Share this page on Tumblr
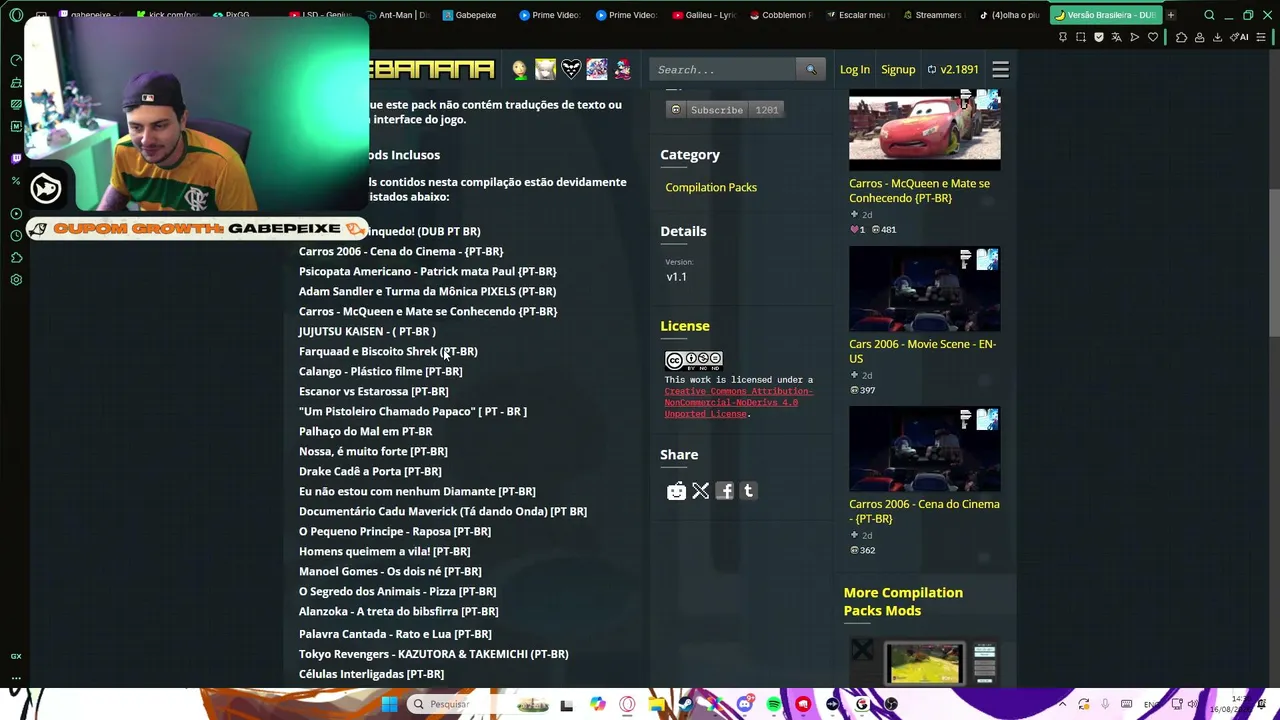This screenshot has width=1280, height=720. 748,491
